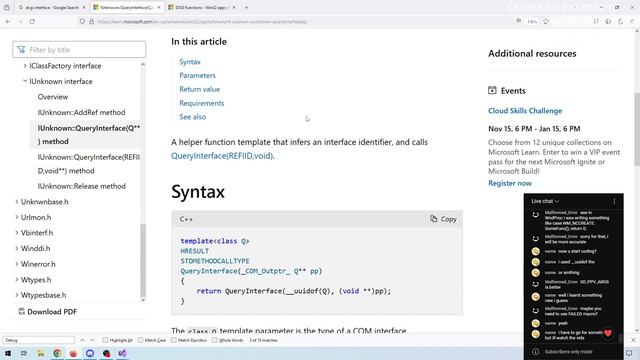Open the Live chat dropdown
640x360 pixels.
coord(545,201)
